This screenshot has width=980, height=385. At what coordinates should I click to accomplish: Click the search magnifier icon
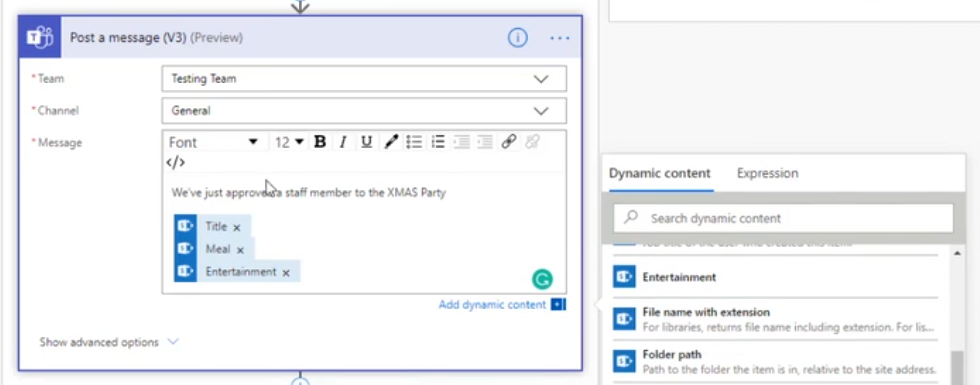[x=631, y=217]
